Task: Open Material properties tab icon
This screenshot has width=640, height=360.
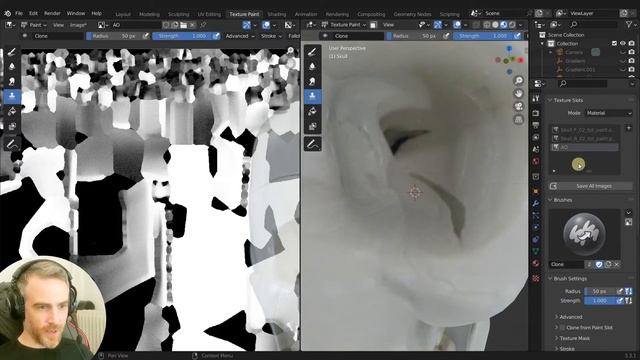Action: pyautogui.click(x=536, y=263)
